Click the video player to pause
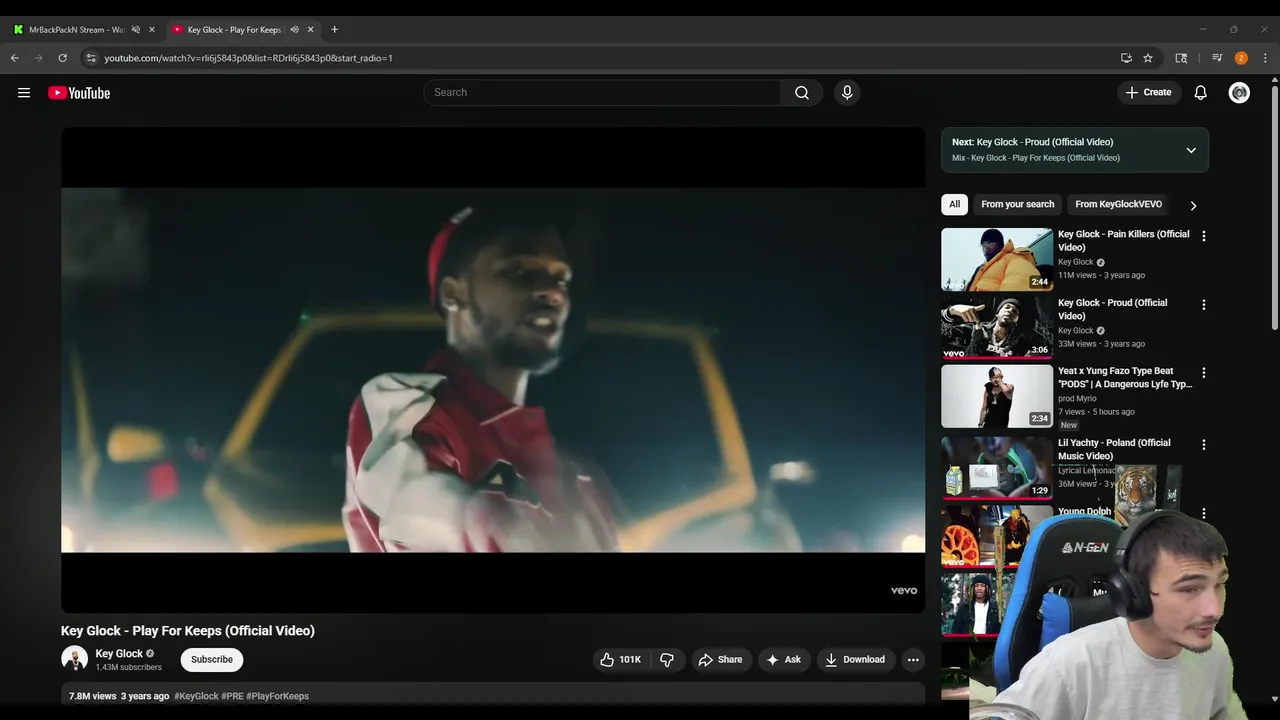 [493, 369]
